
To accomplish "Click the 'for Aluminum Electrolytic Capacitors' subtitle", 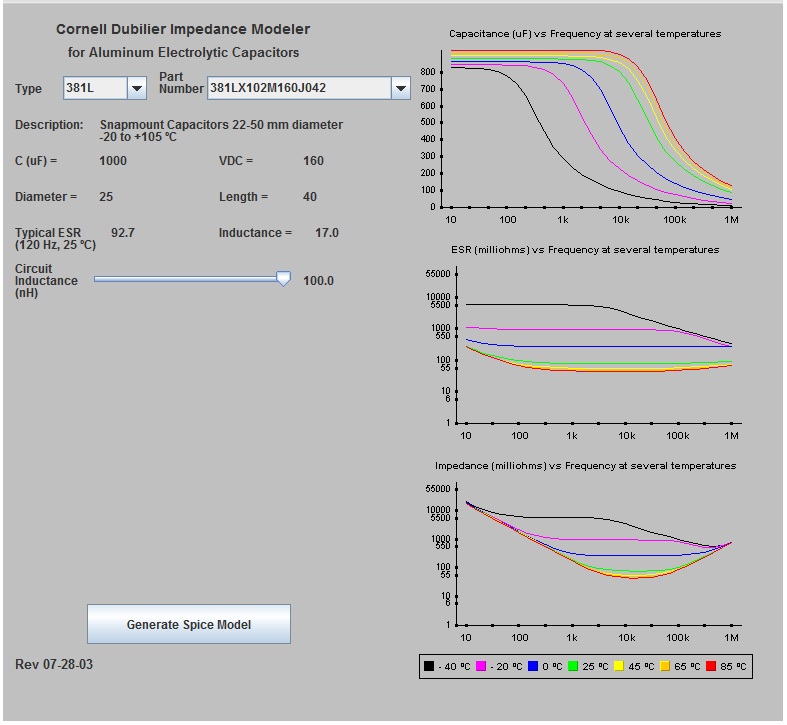I will 183,52.
